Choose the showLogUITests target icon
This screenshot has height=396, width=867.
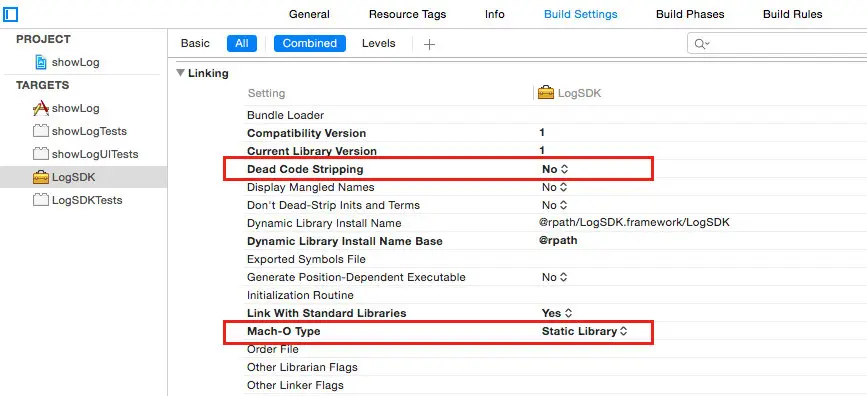pos(41,154)
